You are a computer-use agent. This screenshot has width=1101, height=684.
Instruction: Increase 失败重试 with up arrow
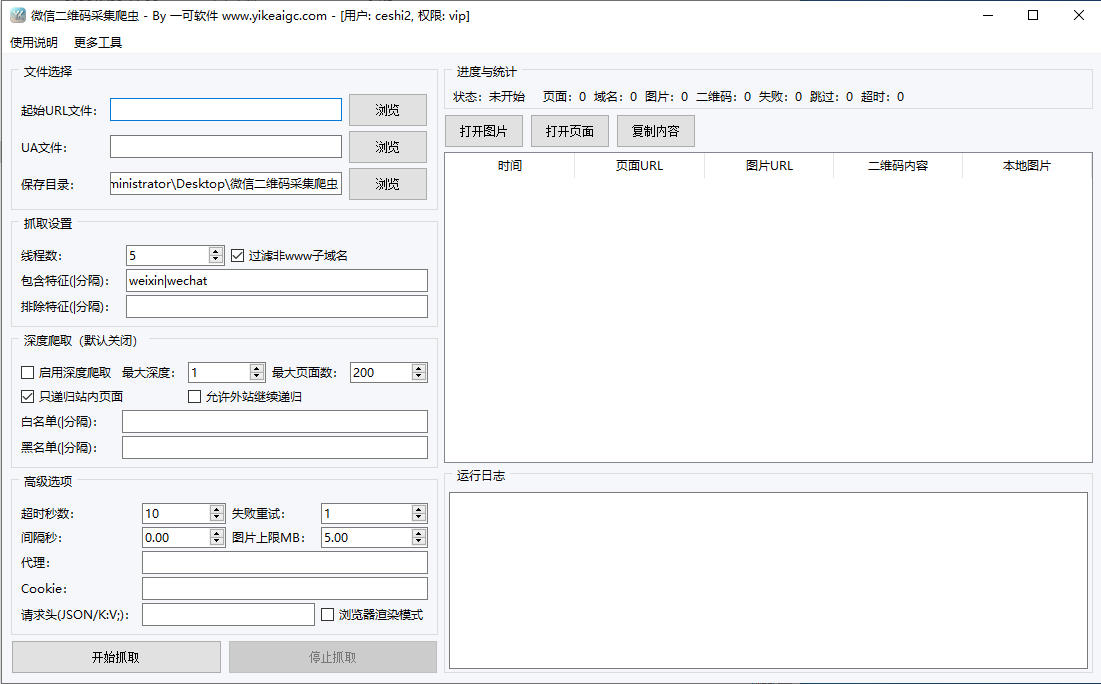[x=419, y=509]
